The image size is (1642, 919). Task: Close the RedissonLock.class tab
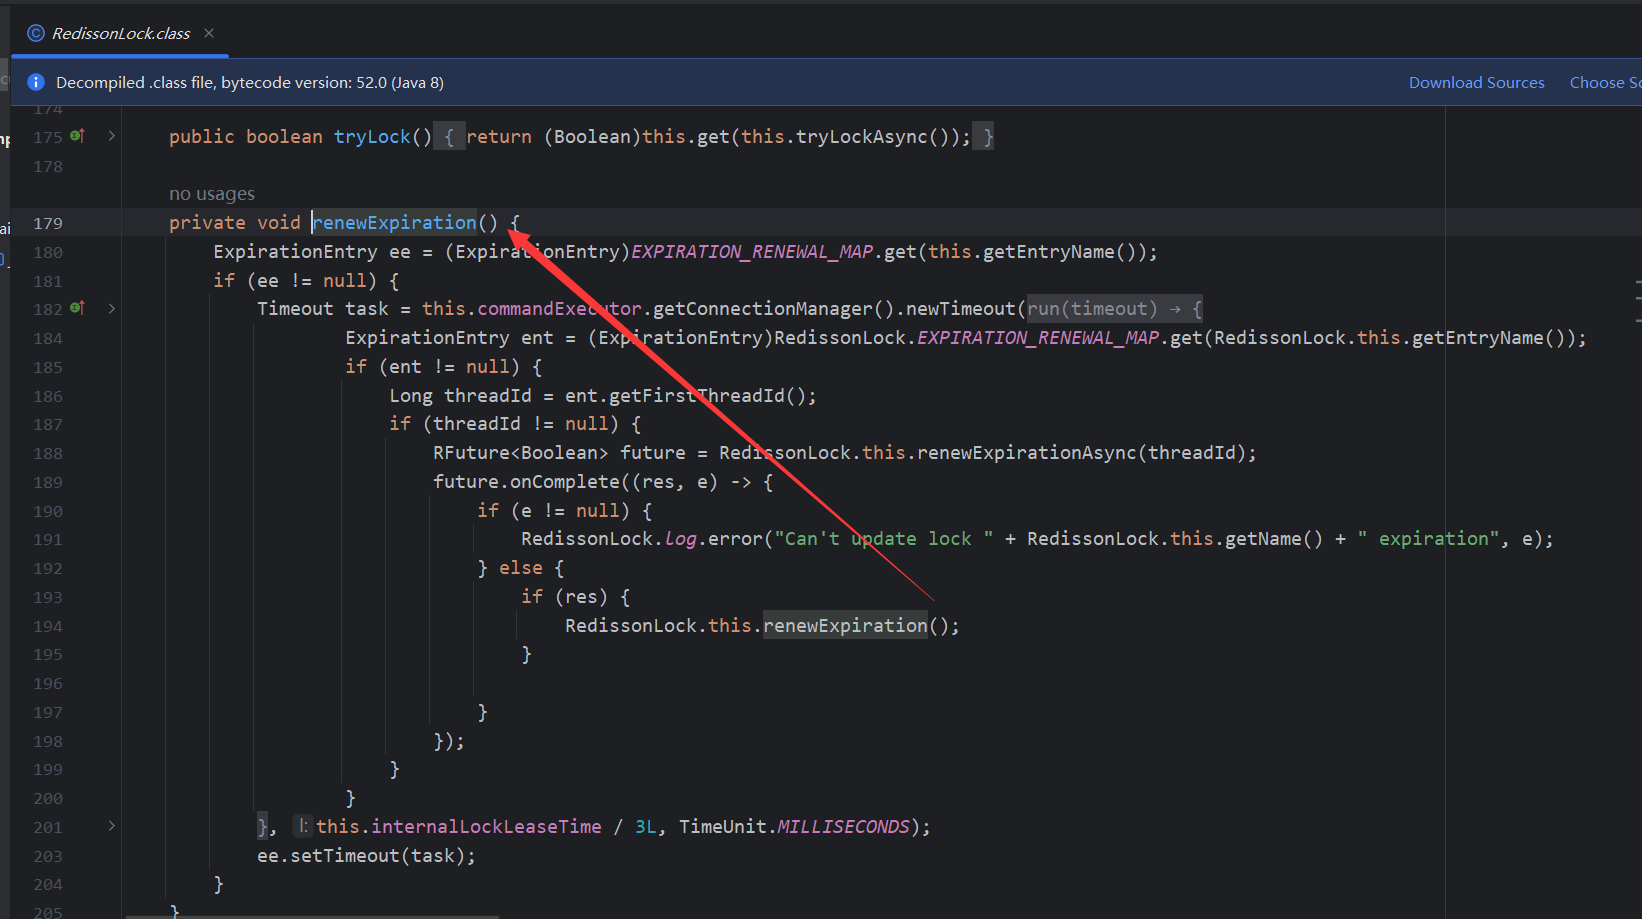pyautogui.click(x=209, y=33)
